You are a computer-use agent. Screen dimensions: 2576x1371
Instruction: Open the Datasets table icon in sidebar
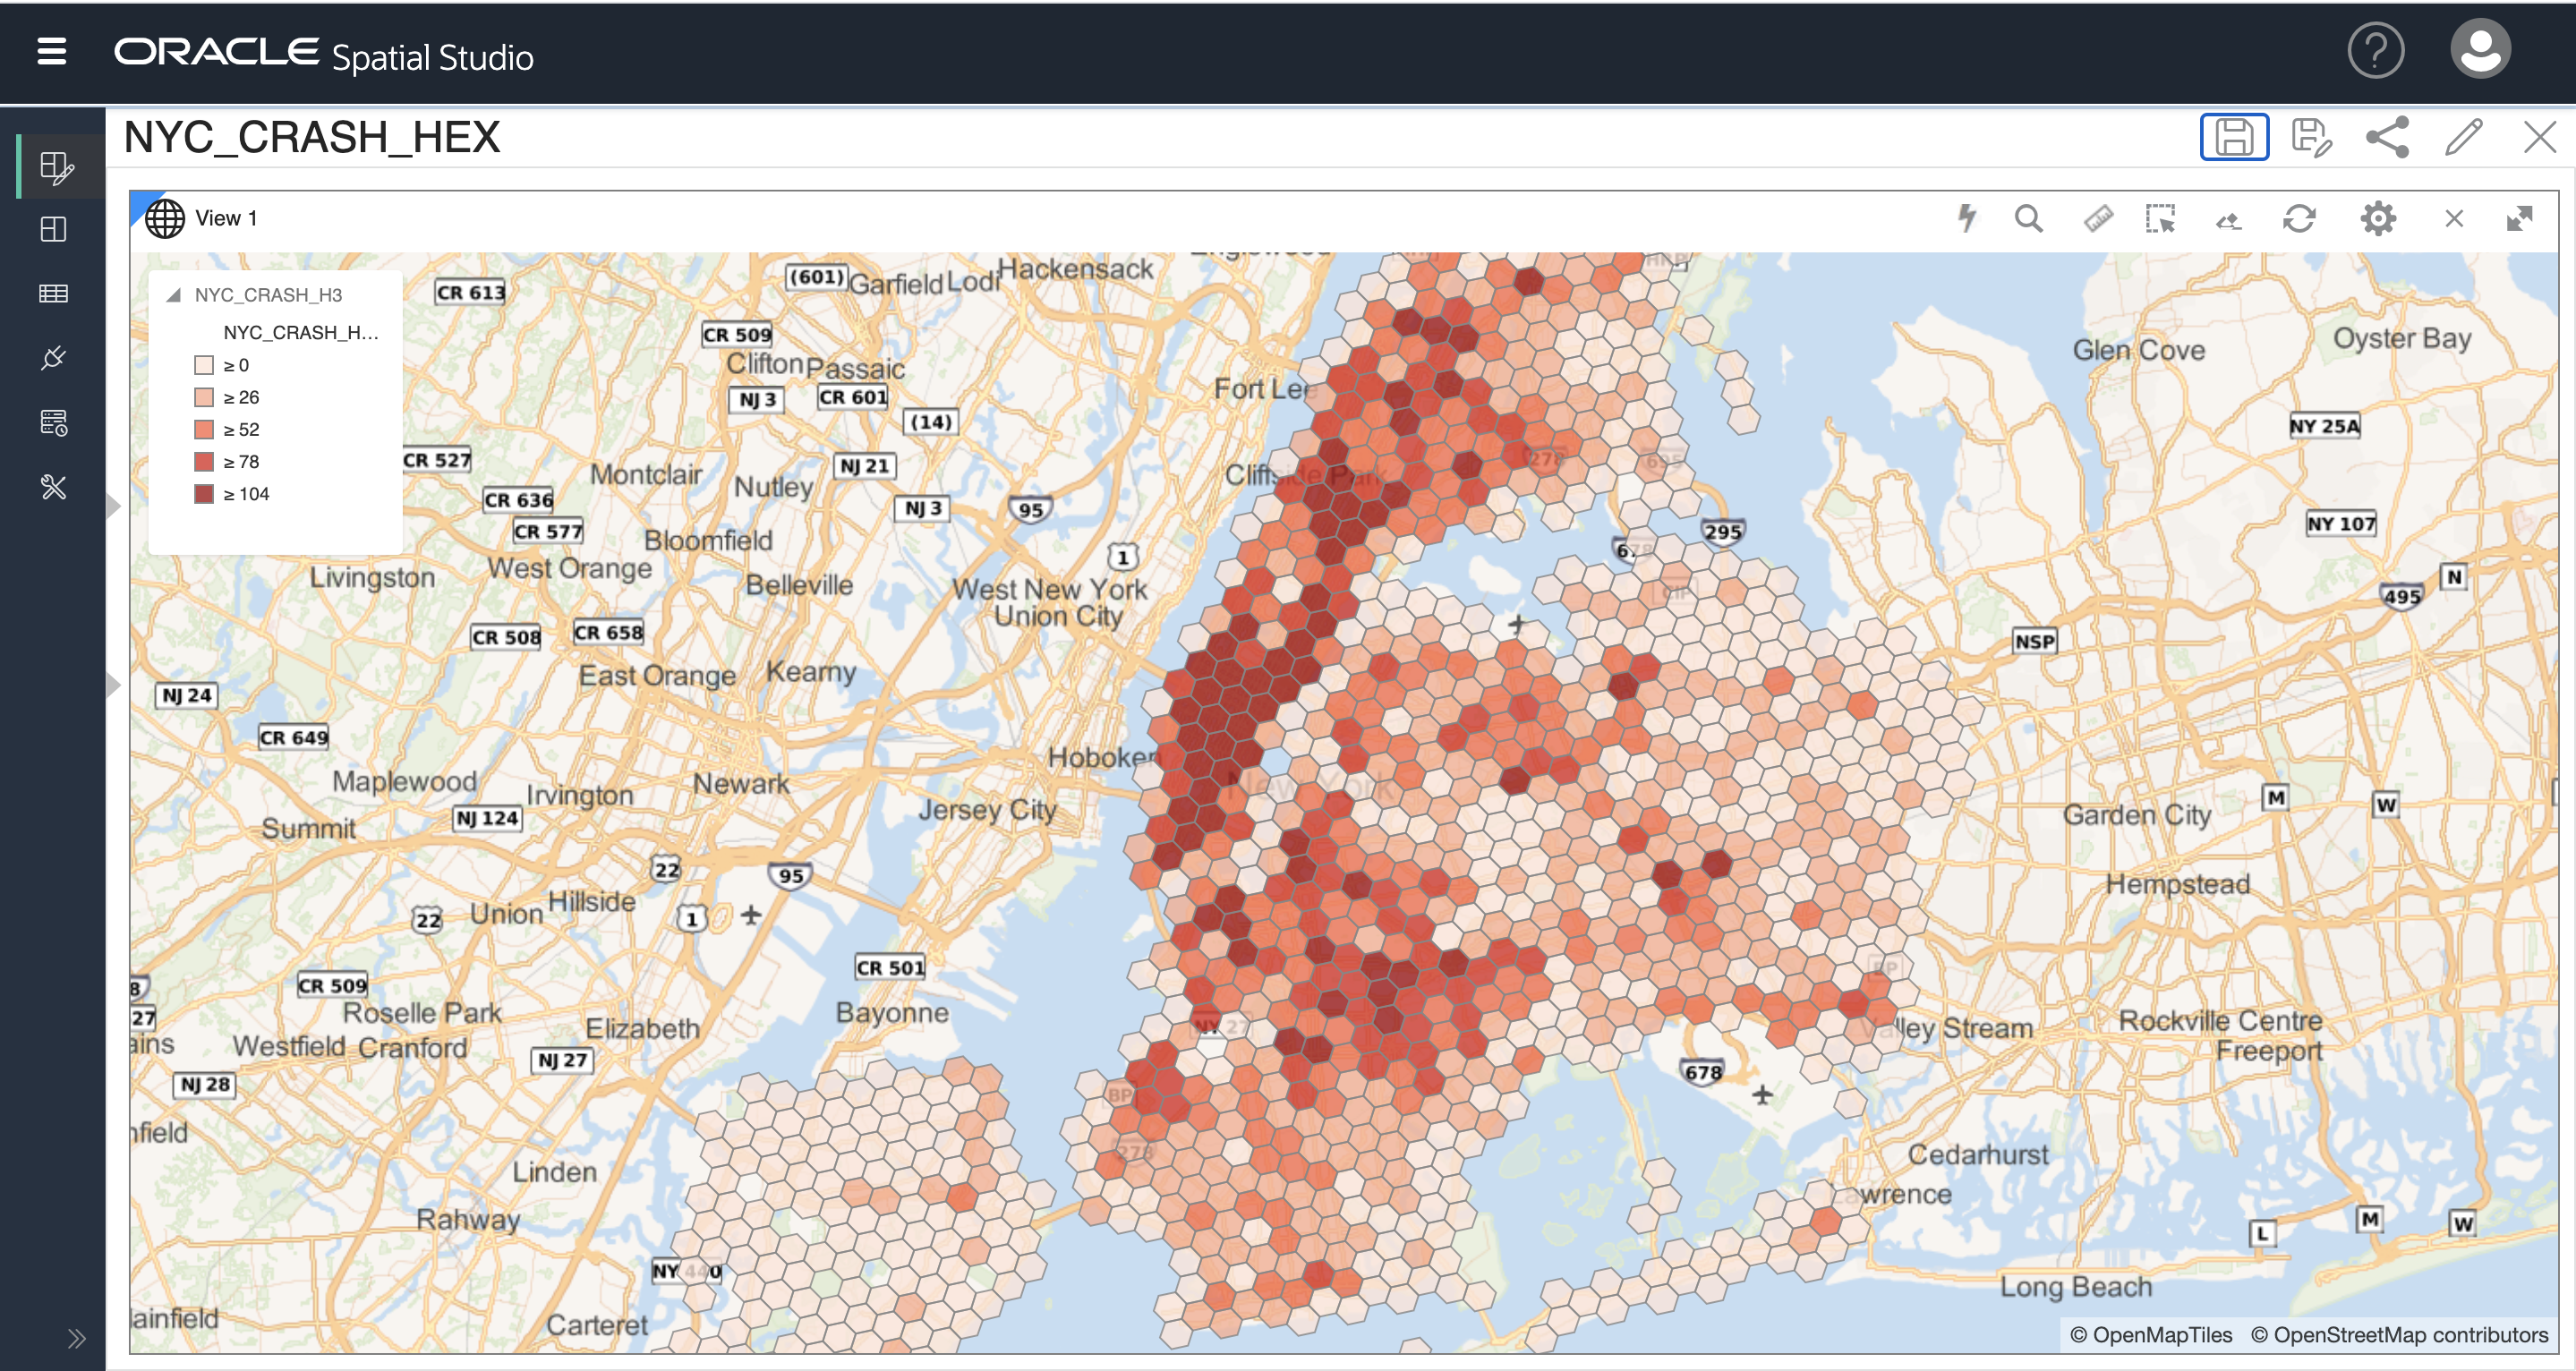pyautogui.click(x=53, y=294)
